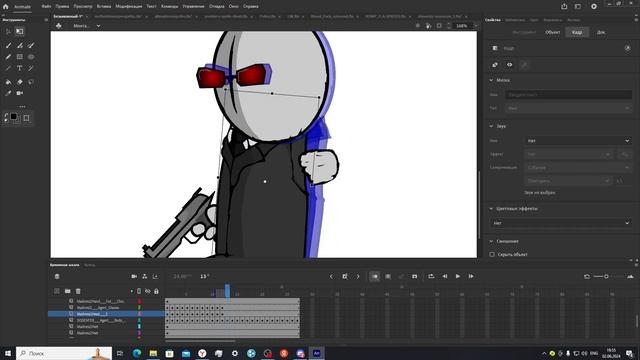Click the swap stroke and fill colors icon
640x360 pixels.
pos(6,118)
